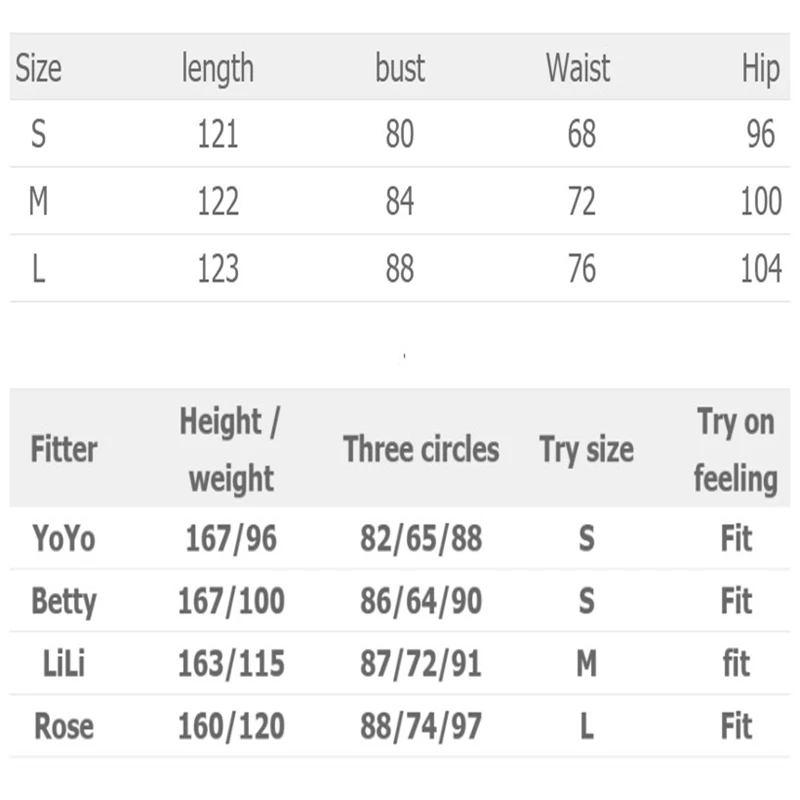Click the Three circles header

[x=421, y=449]
